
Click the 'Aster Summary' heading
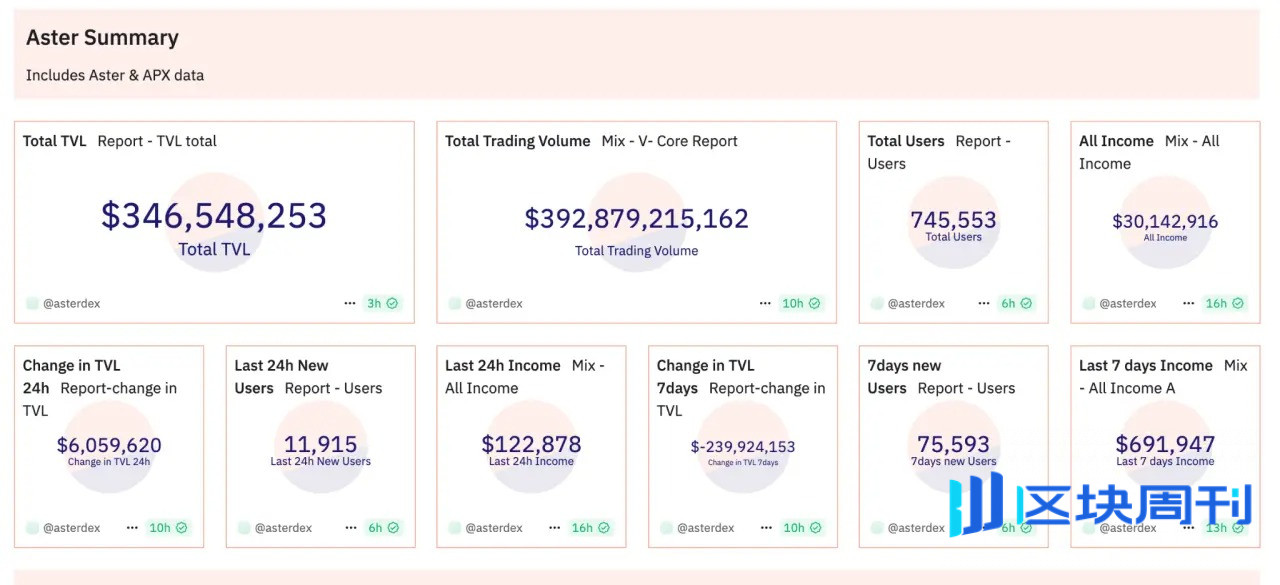click(102, 38)
